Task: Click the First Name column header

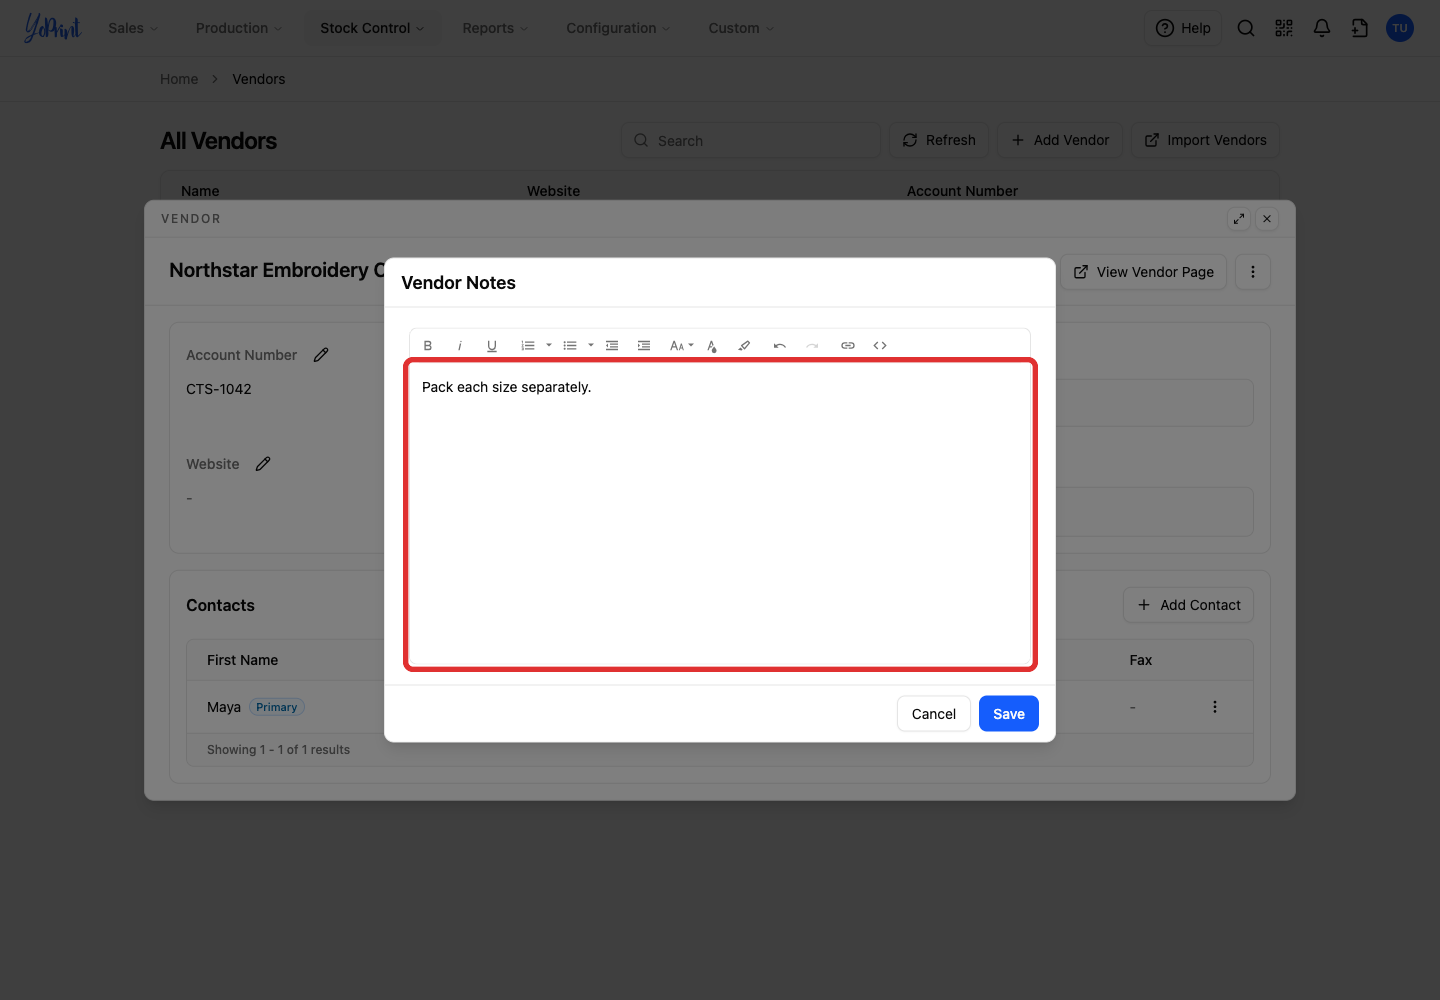Action: click(x=243, y=660)
